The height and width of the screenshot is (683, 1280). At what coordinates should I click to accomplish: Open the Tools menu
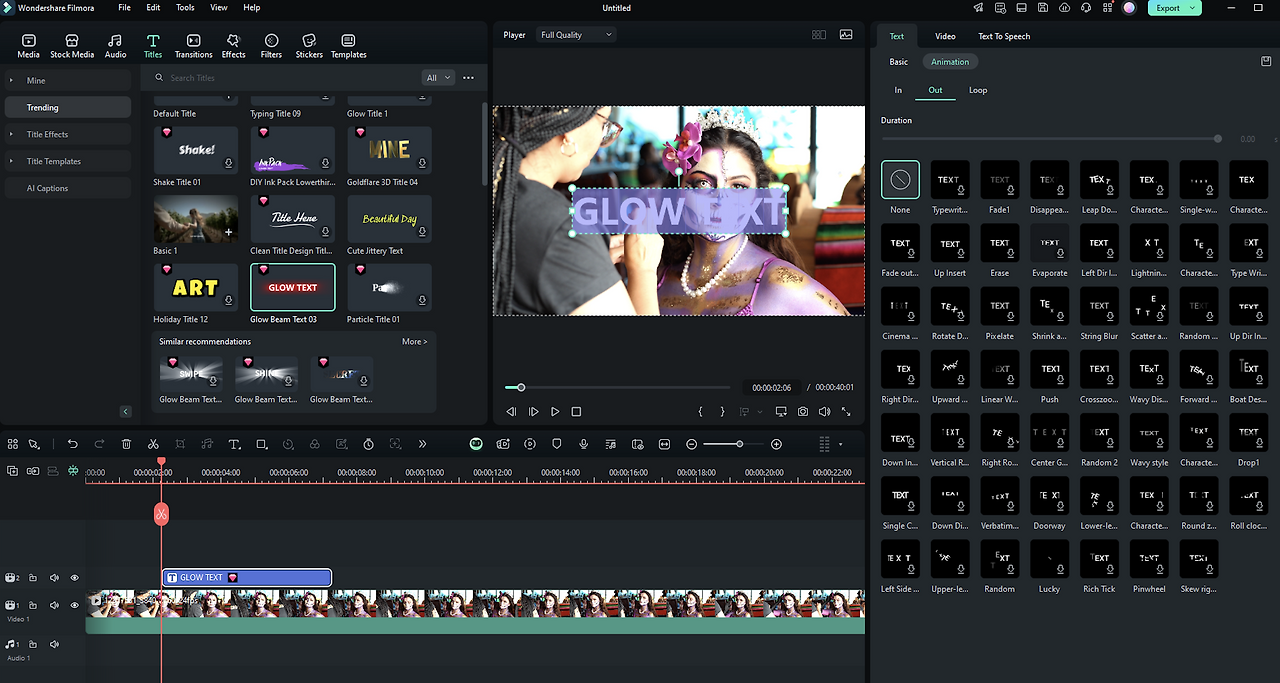tap(185, 7)
